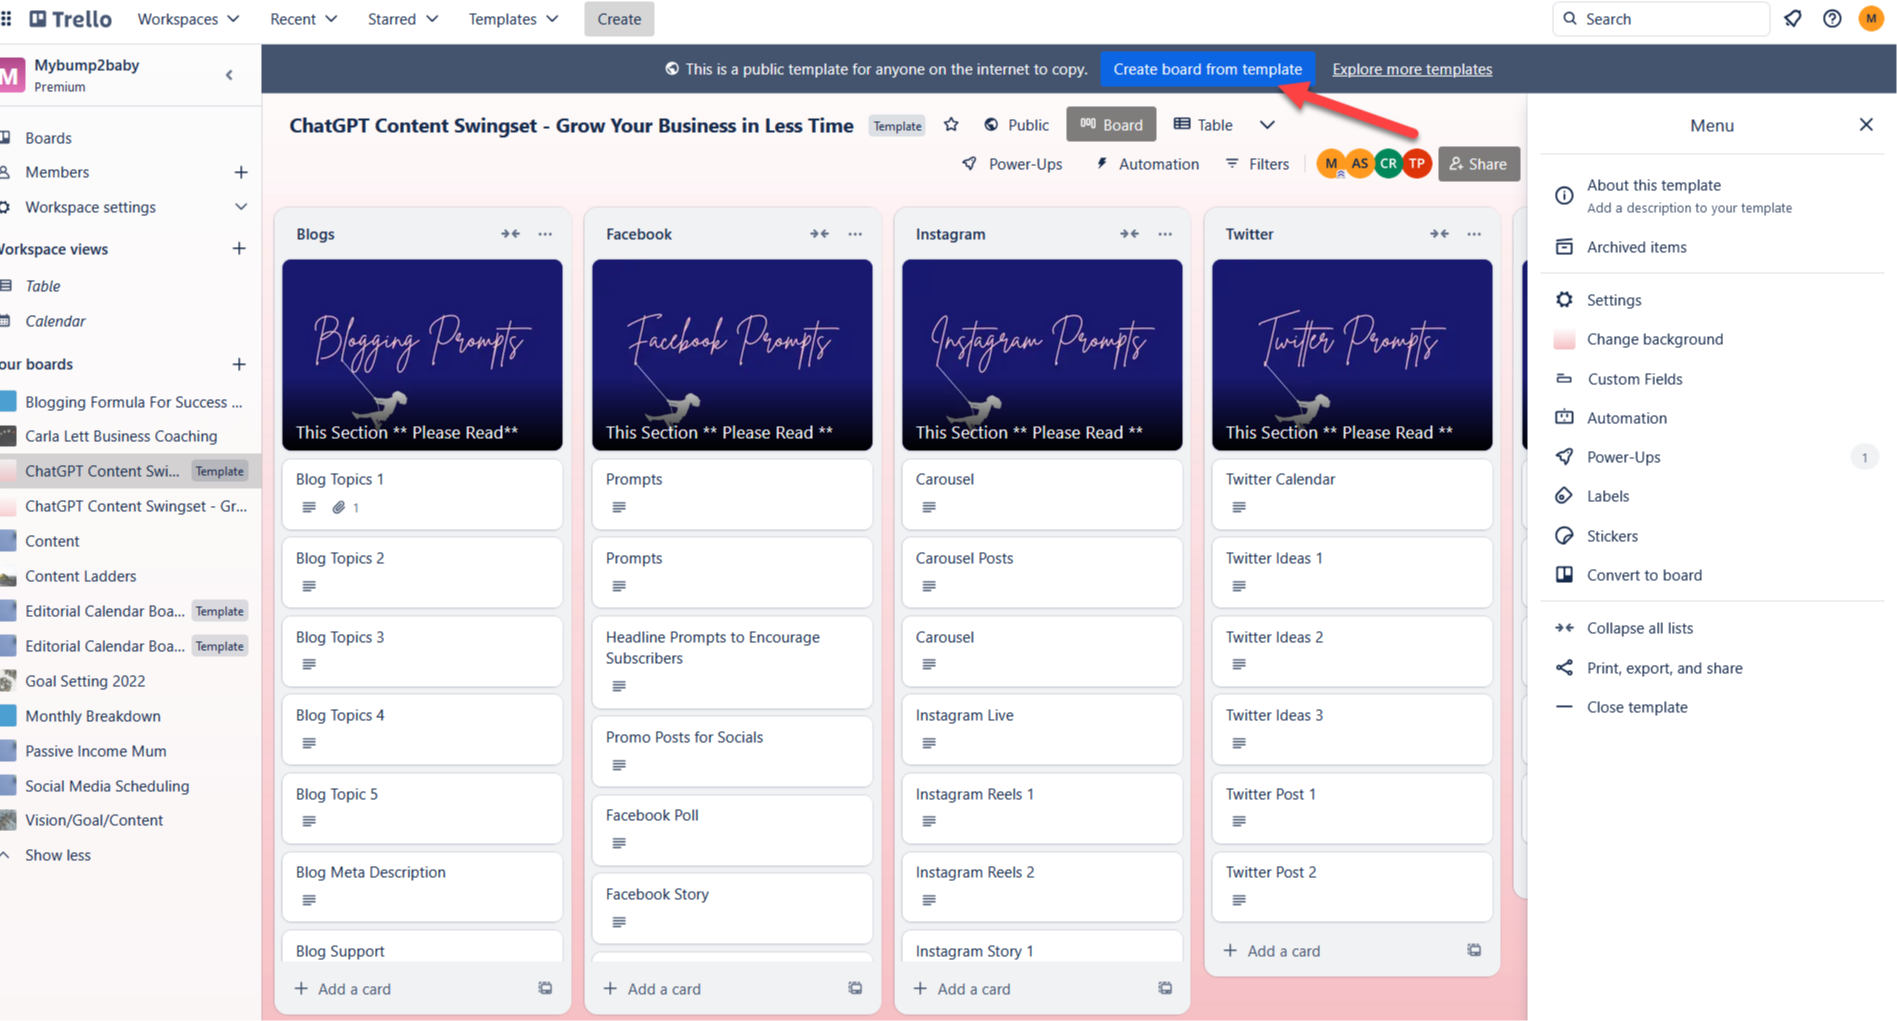The height and width of the screenshot is (1021, 1897).
Task: Open Twitter list actions menu
Action: tap(1474, 234)
